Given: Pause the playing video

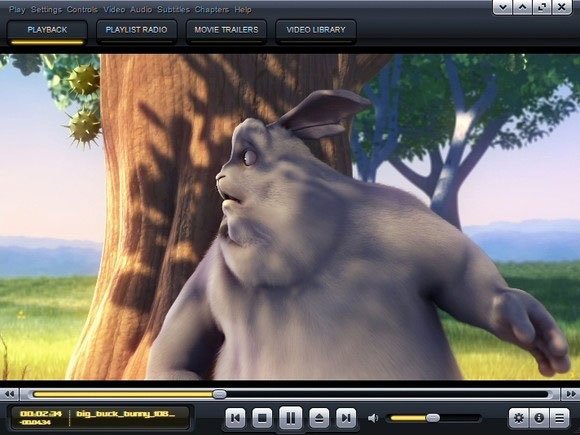Looking at the screenshot, I should [x=290, y=418].
